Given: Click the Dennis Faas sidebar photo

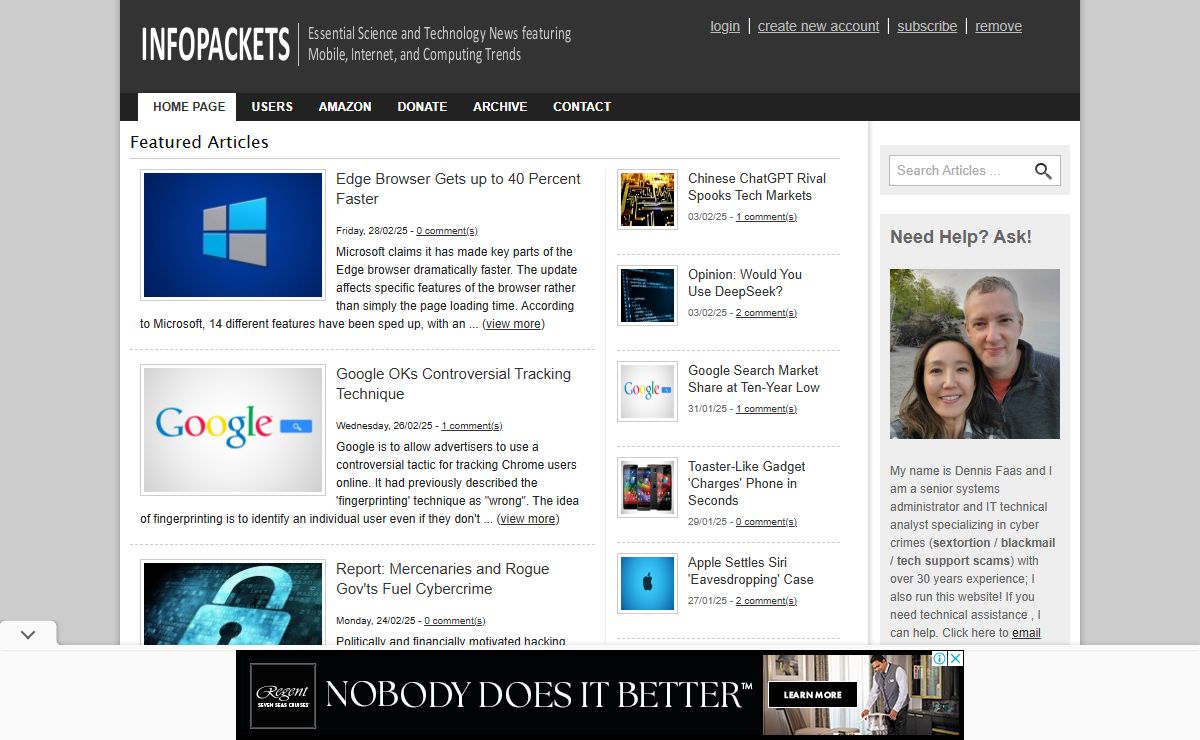Looking at the screenshot, I should coord(975,354).
